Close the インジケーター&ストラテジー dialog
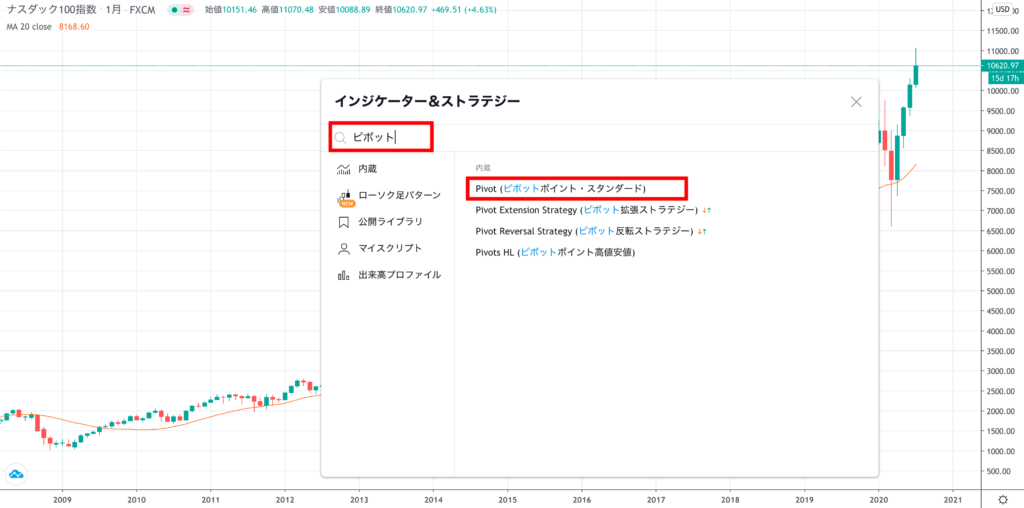Screen dimensions: 1024x508 [x=856, y=101]
